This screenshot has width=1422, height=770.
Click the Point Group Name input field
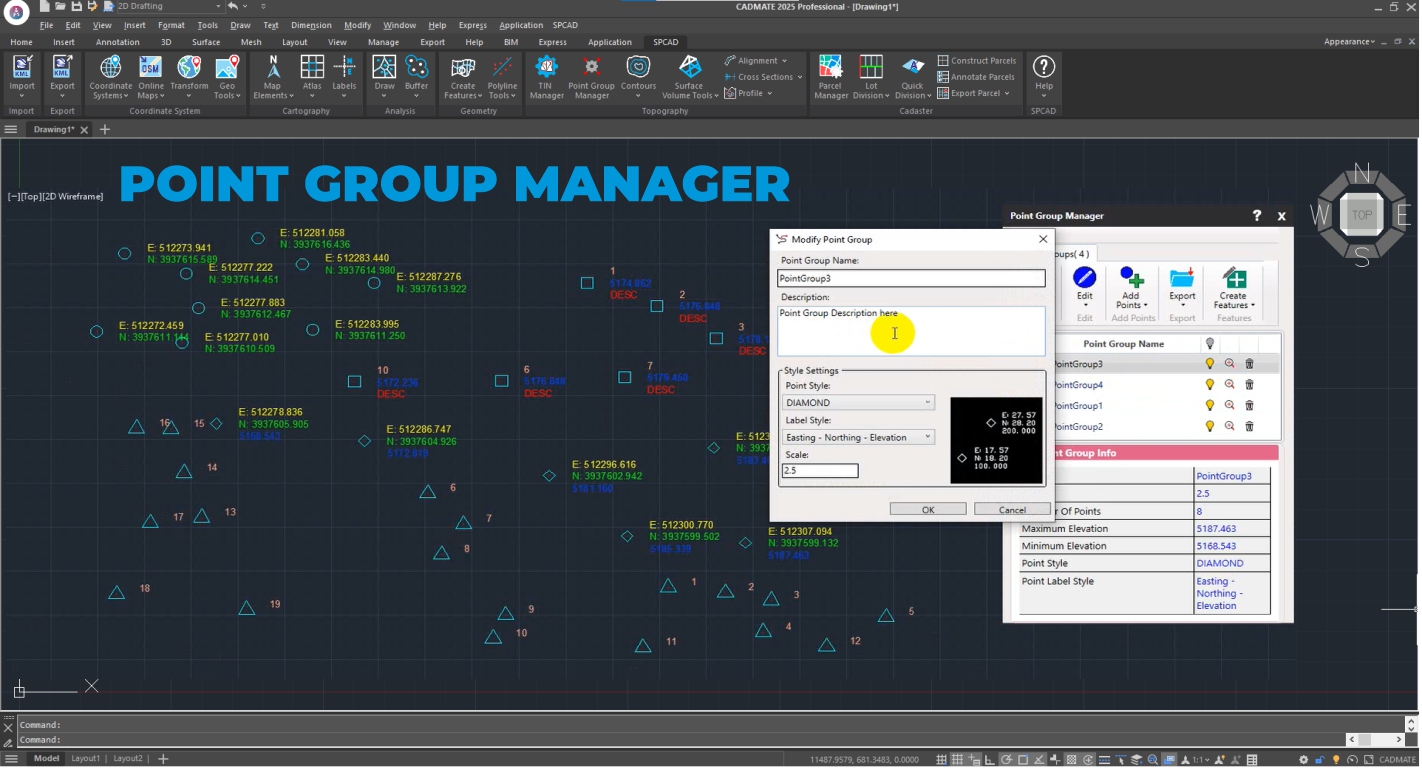point(911,279)
